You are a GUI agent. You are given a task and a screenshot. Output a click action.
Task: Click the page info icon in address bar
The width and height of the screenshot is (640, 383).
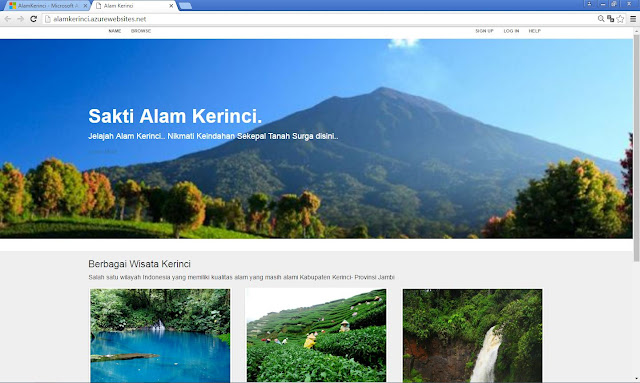(x=48, y=19)
